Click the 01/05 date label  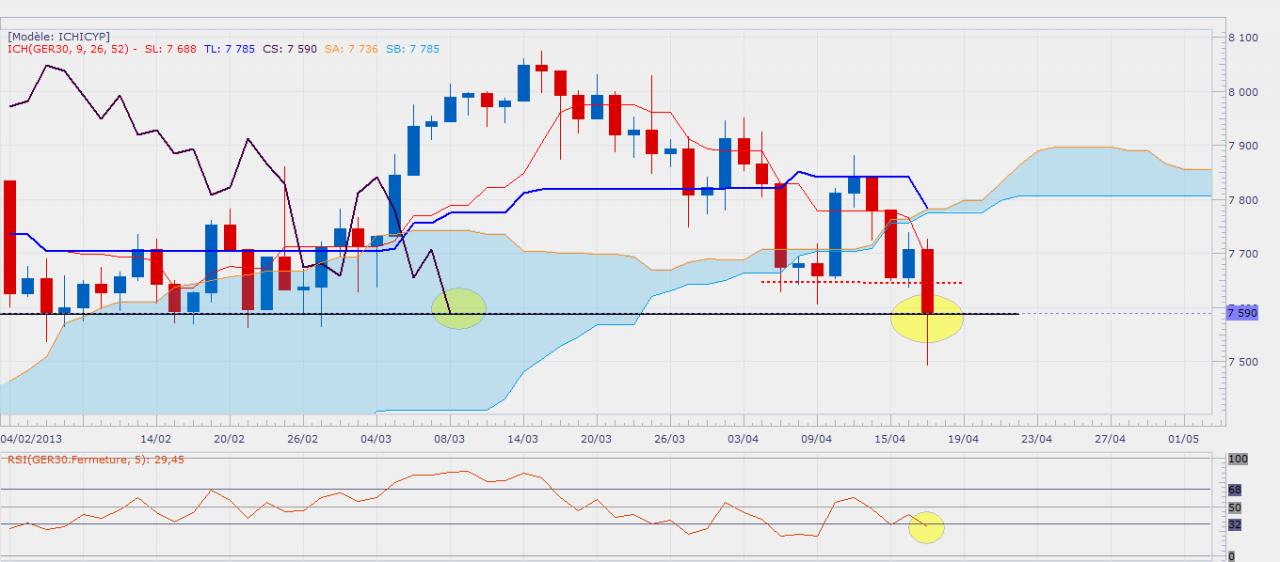pos(1183,438)
